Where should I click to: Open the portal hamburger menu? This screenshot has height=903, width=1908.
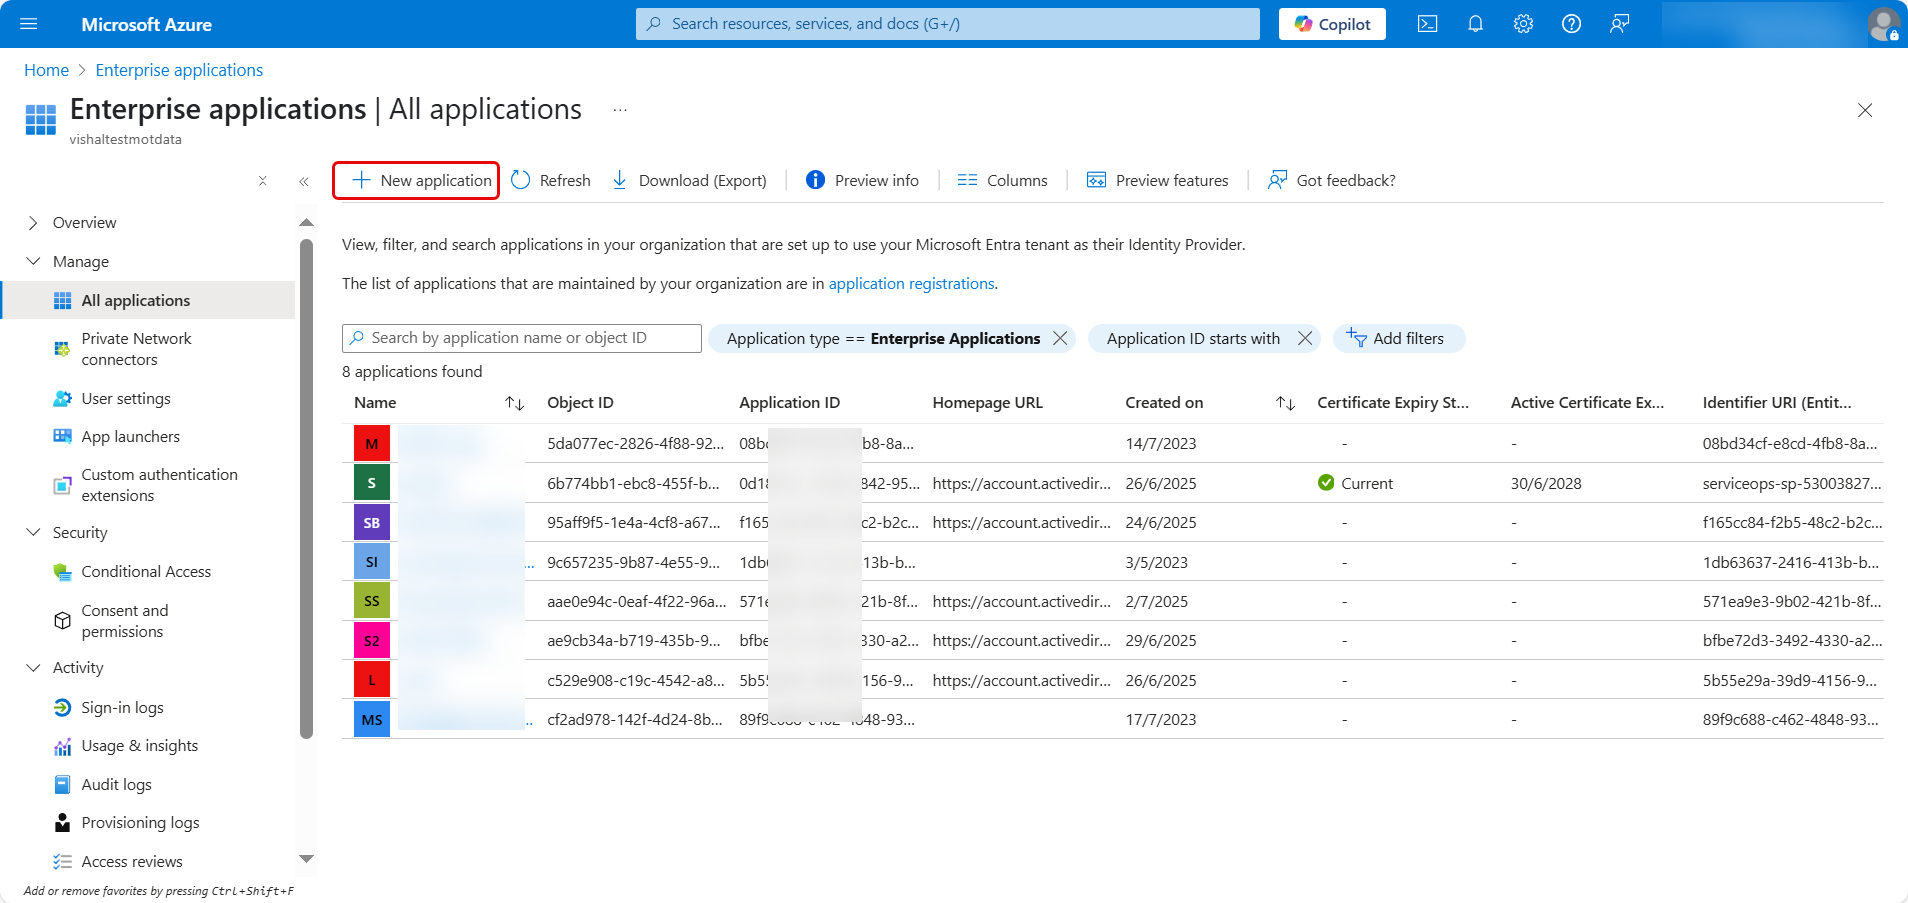(x=28, y=24)
